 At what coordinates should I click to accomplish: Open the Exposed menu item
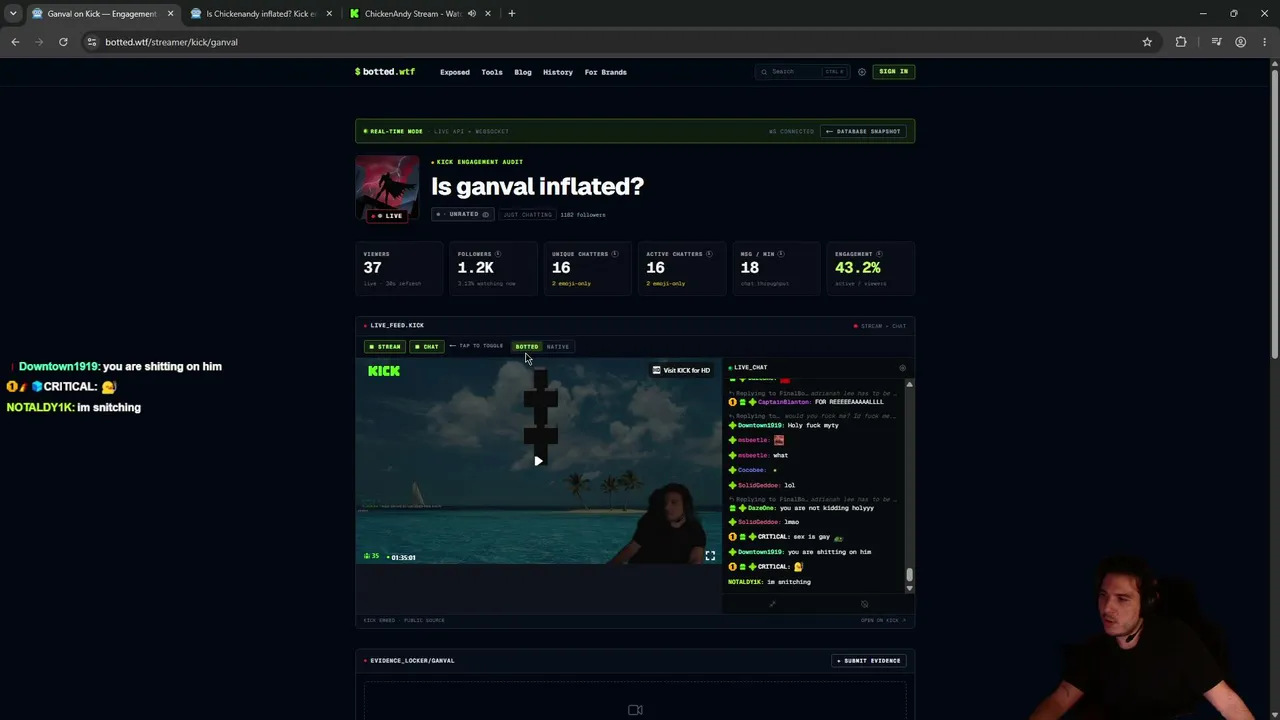pos(455,72)
